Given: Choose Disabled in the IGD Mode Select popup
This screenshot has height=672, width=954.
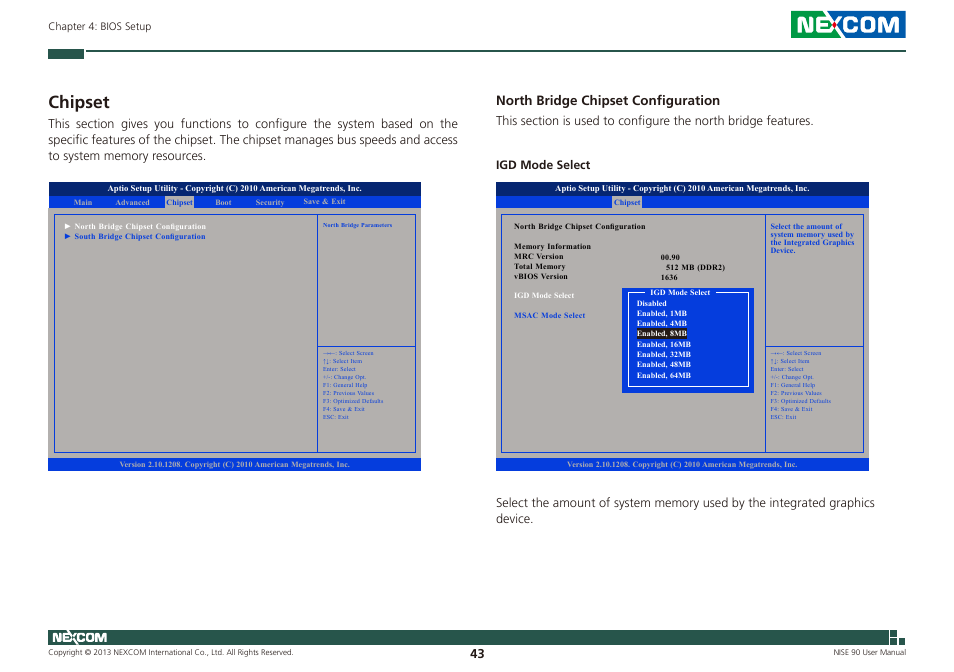Looking at the screenshot, I should point(652,303).
